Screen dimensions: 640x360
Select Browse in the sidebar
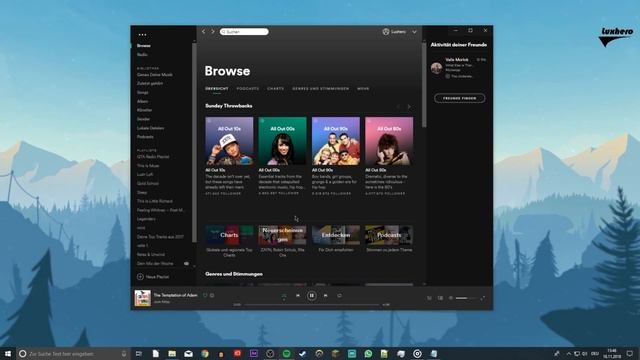(x=144, y=46)
